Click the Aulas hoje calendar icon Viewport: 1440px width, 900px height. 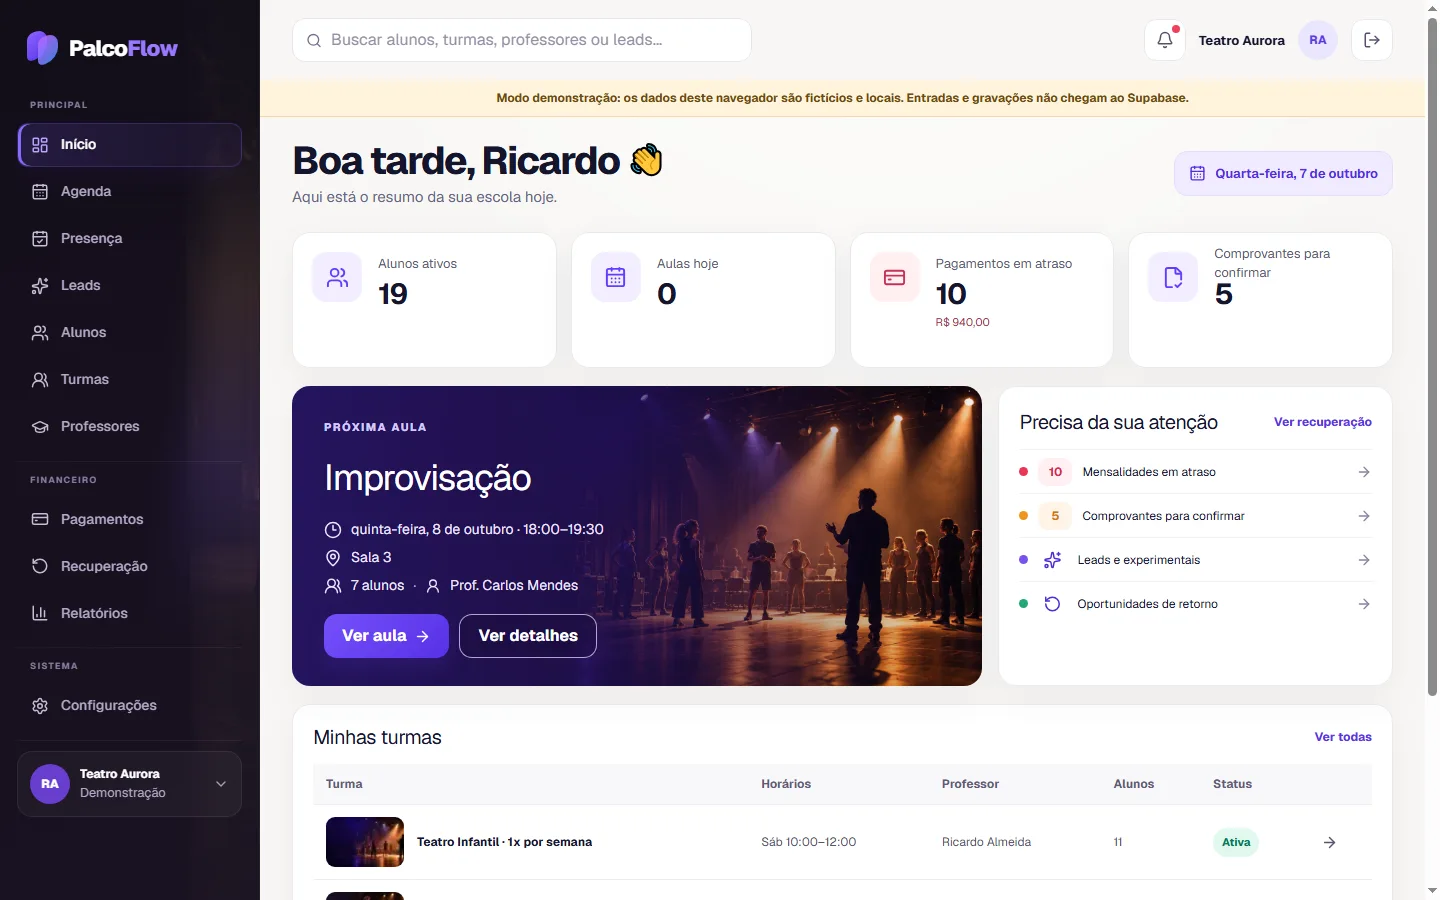click(616, 277)
